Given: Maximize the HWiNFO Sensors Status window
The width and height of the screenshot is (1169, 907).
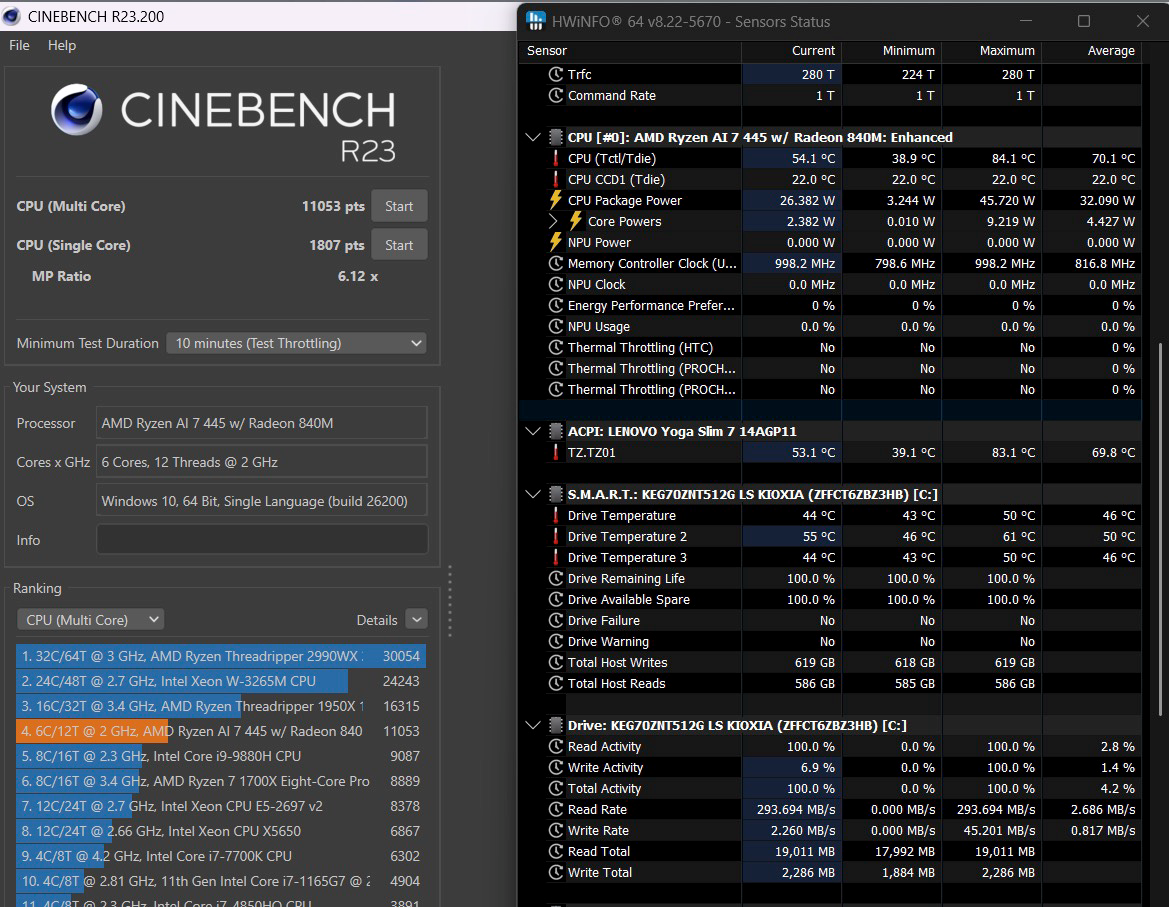Looking at the screenshot, I should 1084,22.
